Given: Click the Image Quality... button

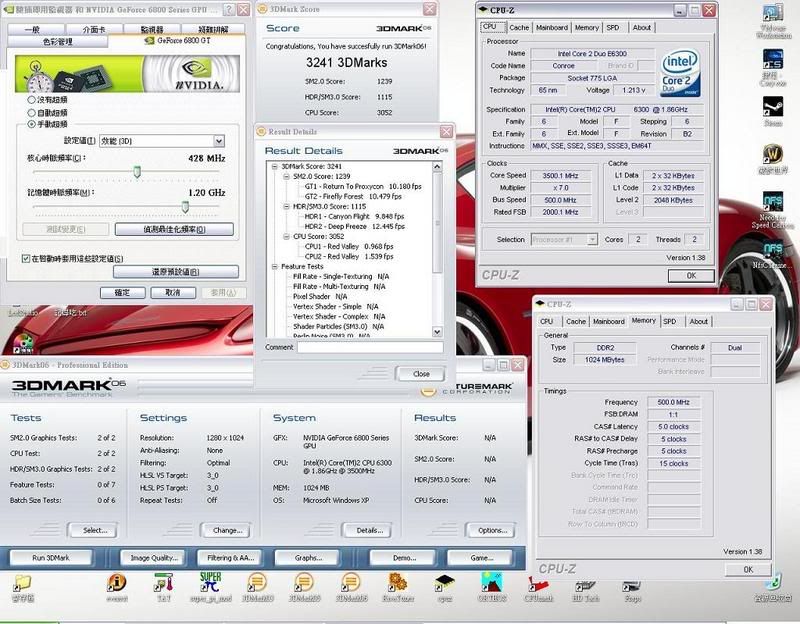Looking at the screenshot, I should point(154,558).
